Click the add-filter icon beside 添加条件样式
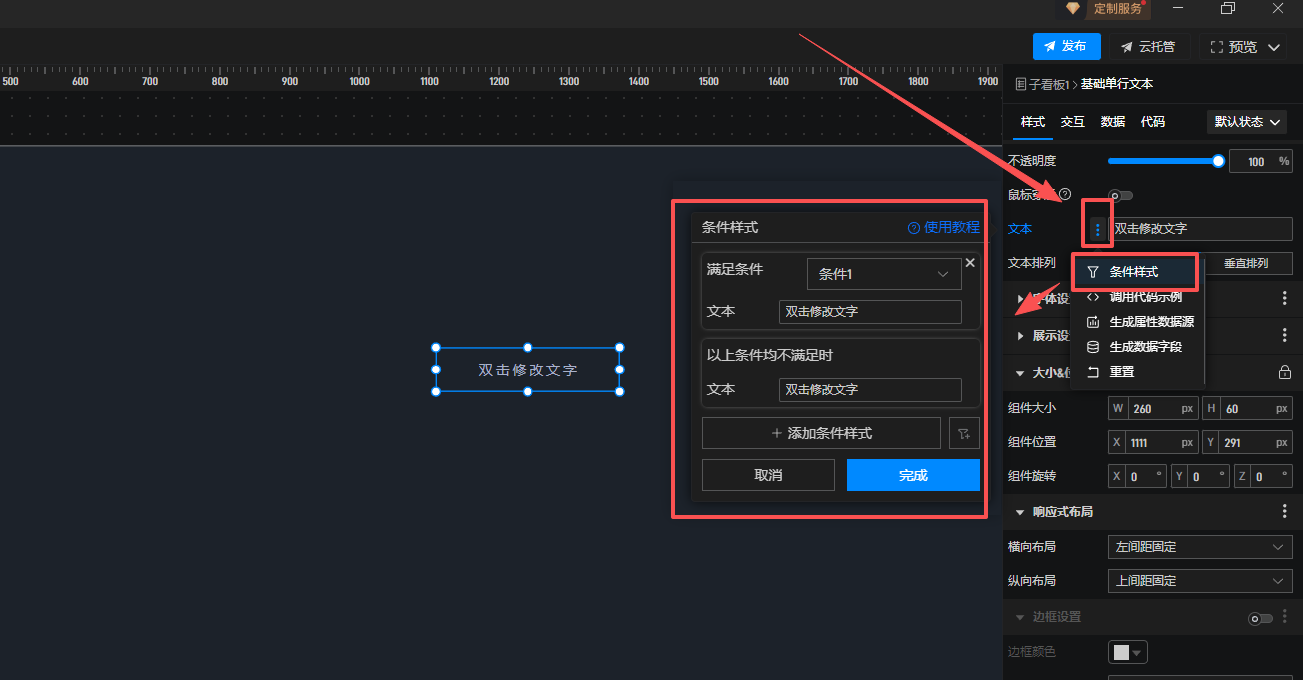1303x680 pixels. coord(964,433)
